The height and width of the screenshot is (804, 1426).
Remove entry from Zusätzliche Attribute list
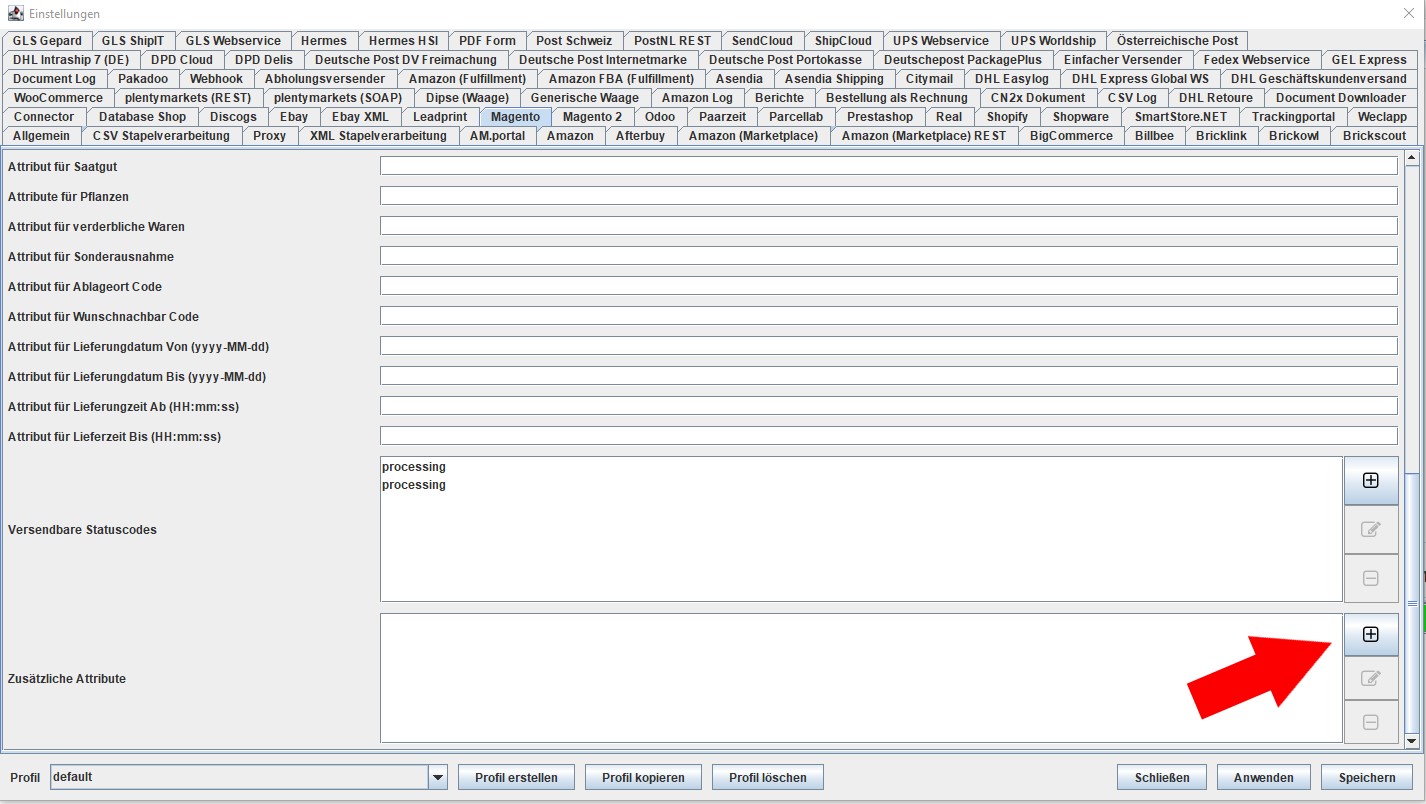tap(1371, 722)
